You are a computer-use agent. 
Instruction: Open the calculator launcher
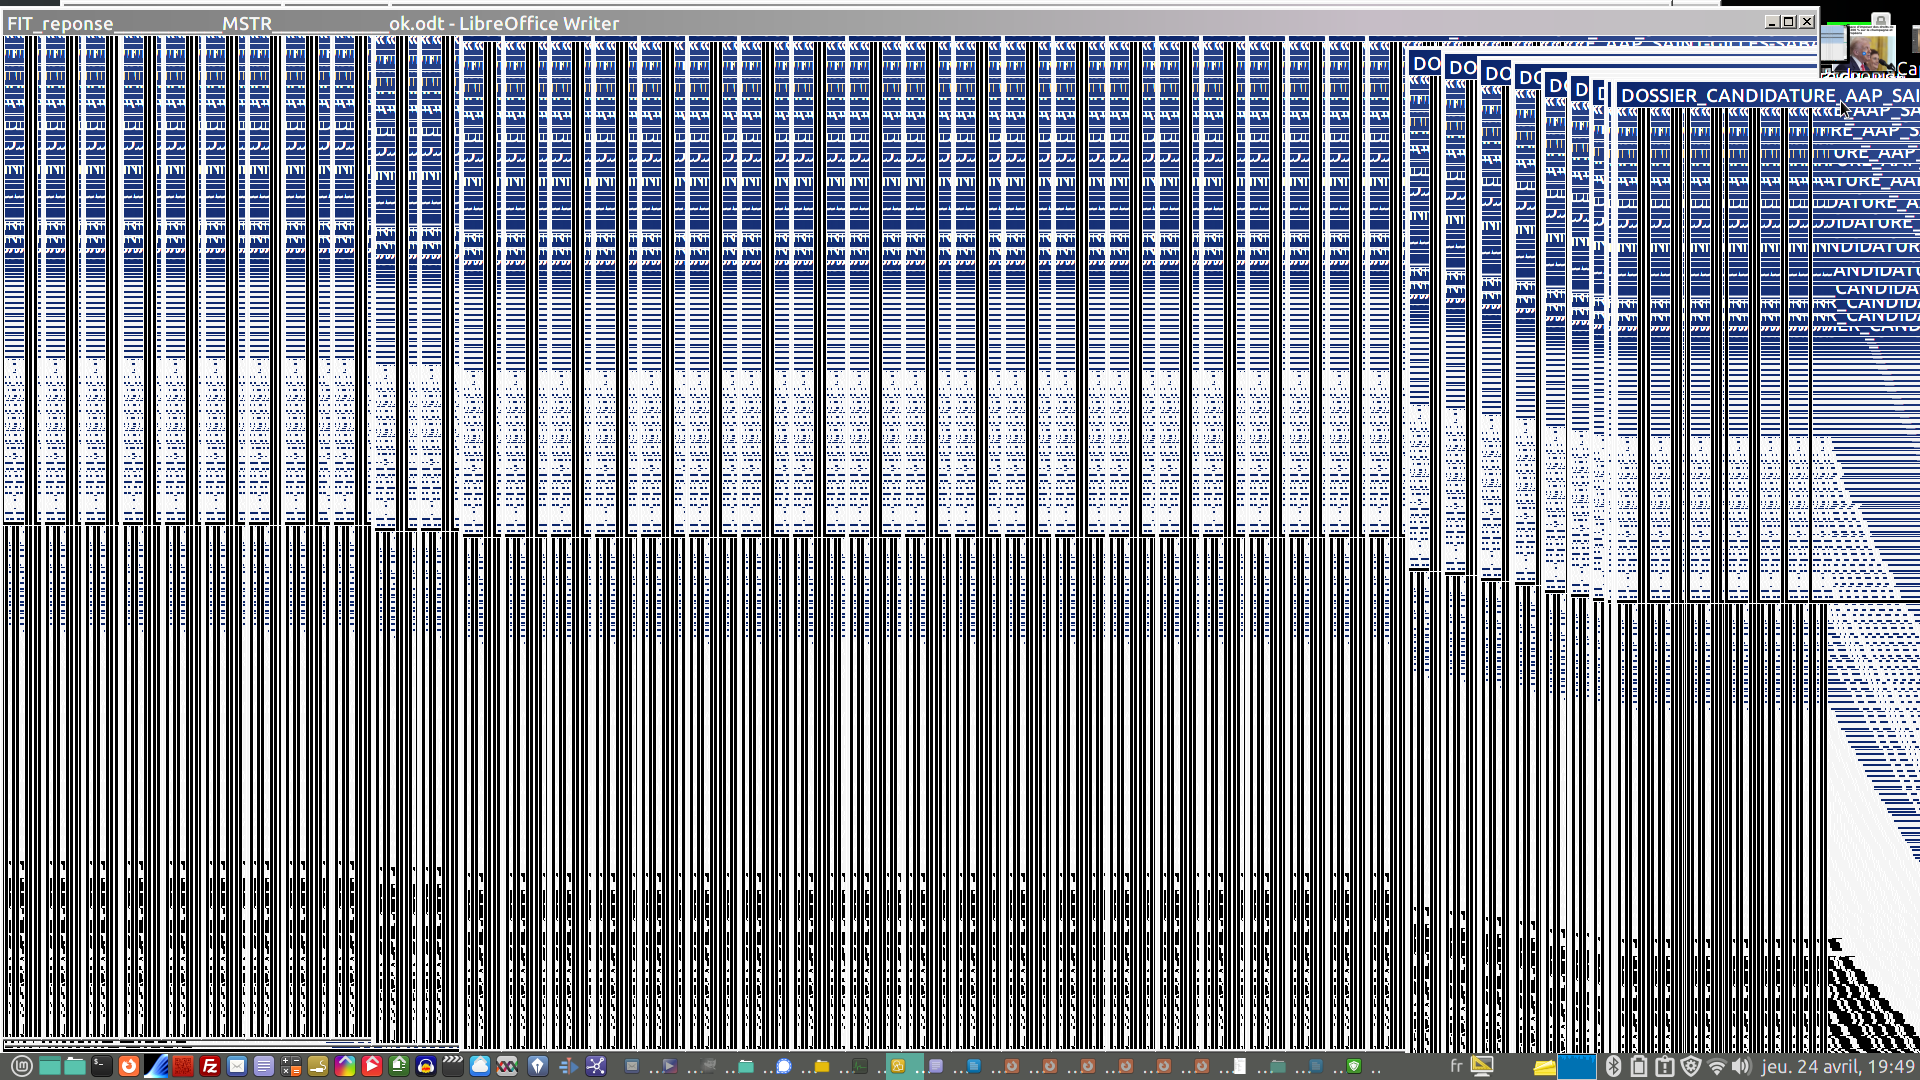(291, 1066)
